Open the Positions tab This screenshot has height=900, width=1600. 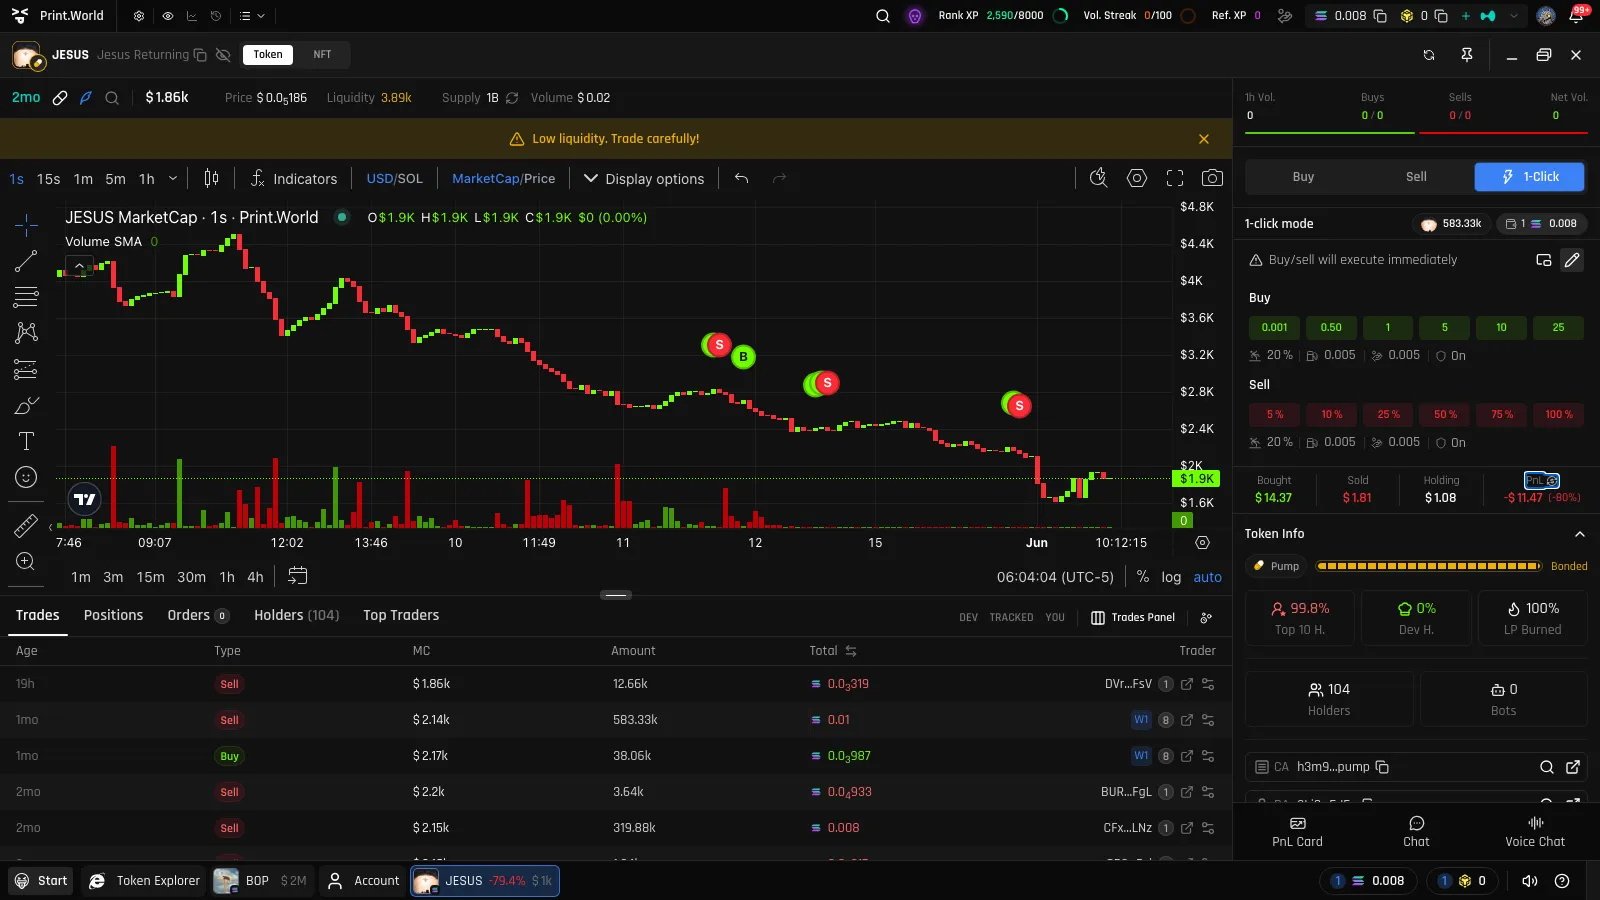(x=113, y=615)
